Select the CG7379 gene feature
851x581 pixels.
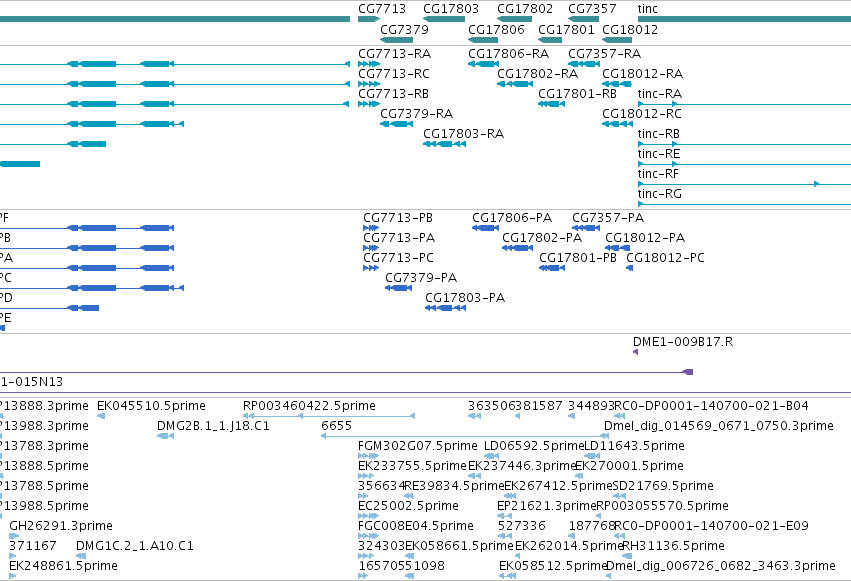click(396, 40)
